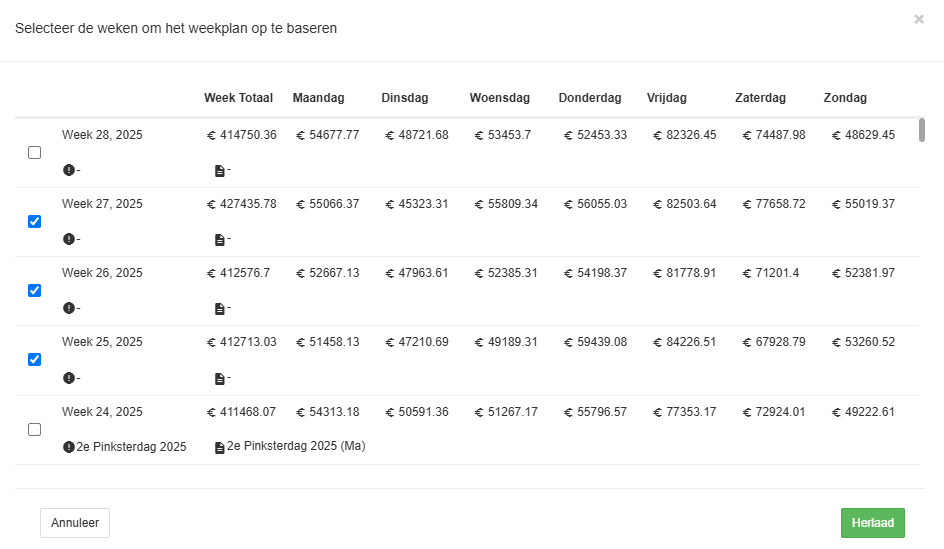This screenshot has width=944, height=549.
Task: Uncheck the Week 26, 2025 checkbox
Action: coord(35,291)
